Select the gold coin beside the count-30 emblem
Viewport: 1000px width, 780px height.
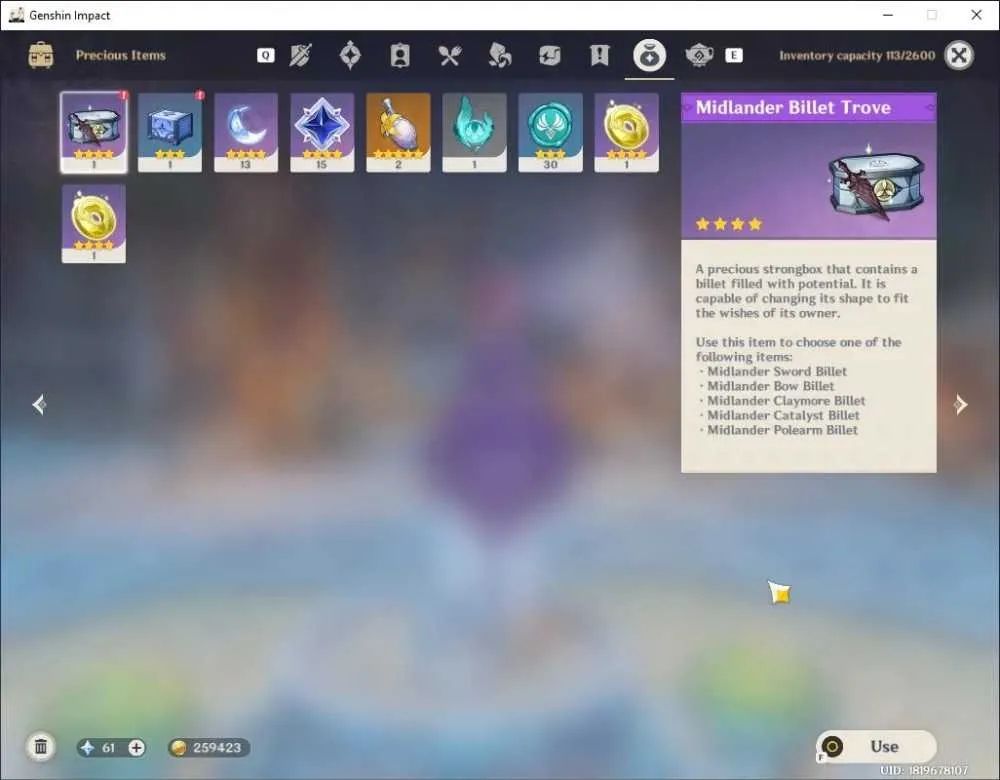626,133
